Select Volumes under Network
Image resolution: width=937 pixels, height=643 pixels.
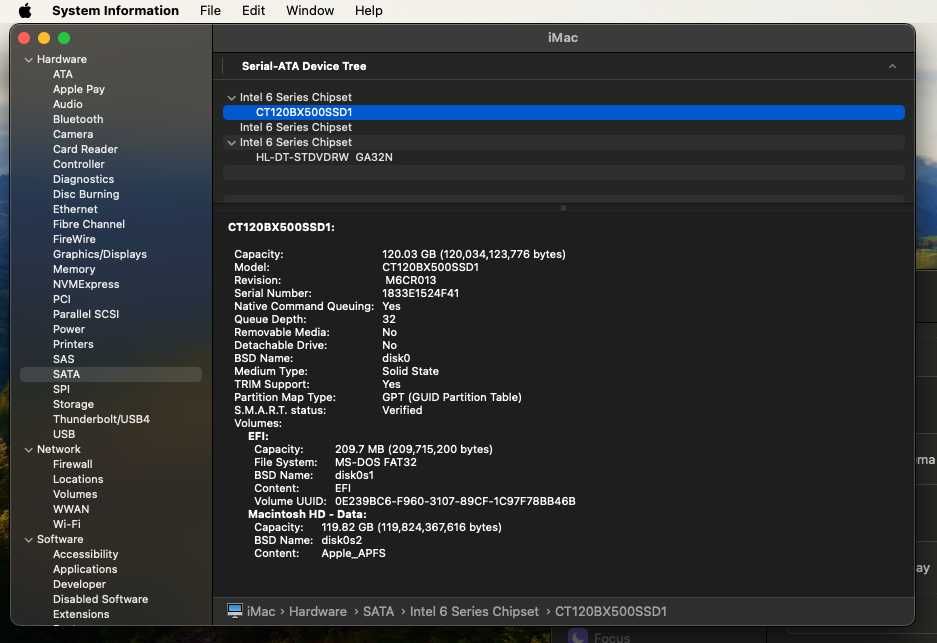(75, 494)
